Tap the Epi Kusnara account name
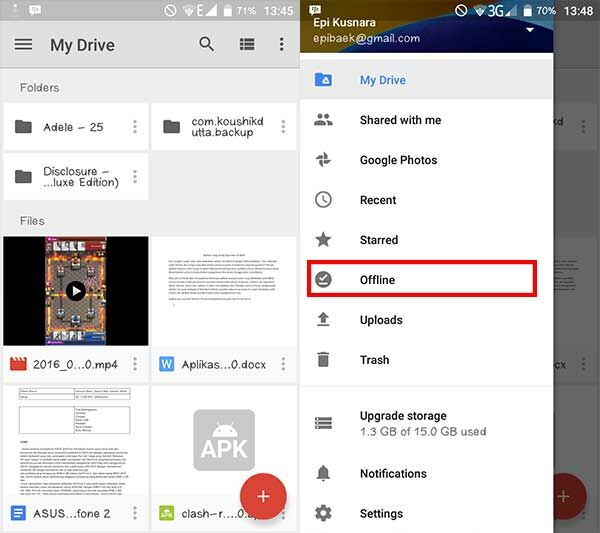The width and height of the screenshot is (600, 533). pyautogui.click(x=344, y=22)
